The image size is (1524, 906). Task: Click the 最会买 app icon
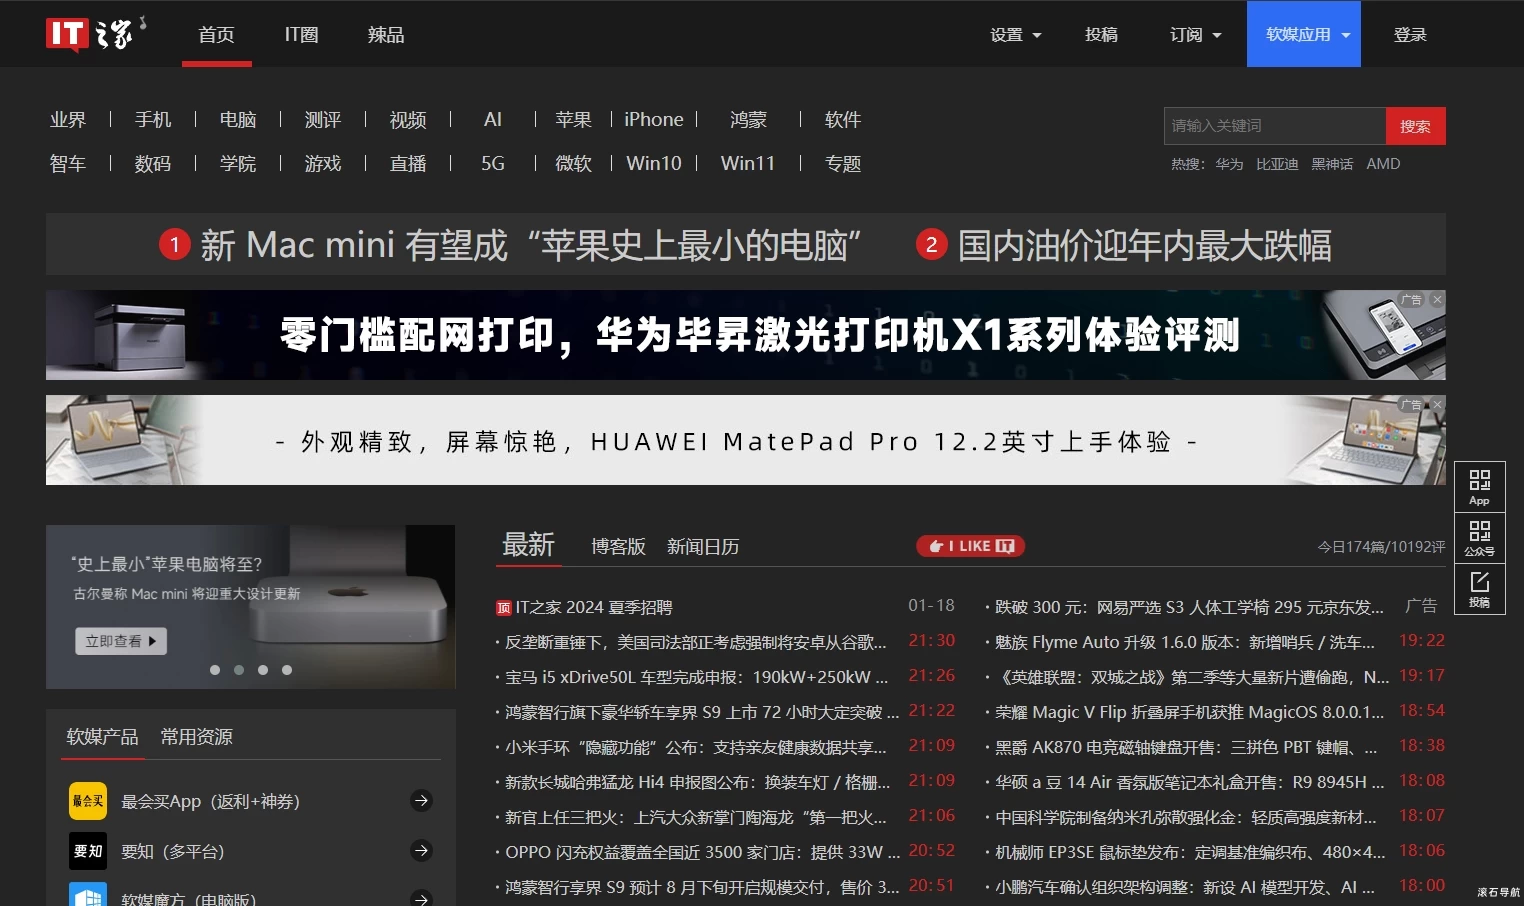click(x=88, y=801)
